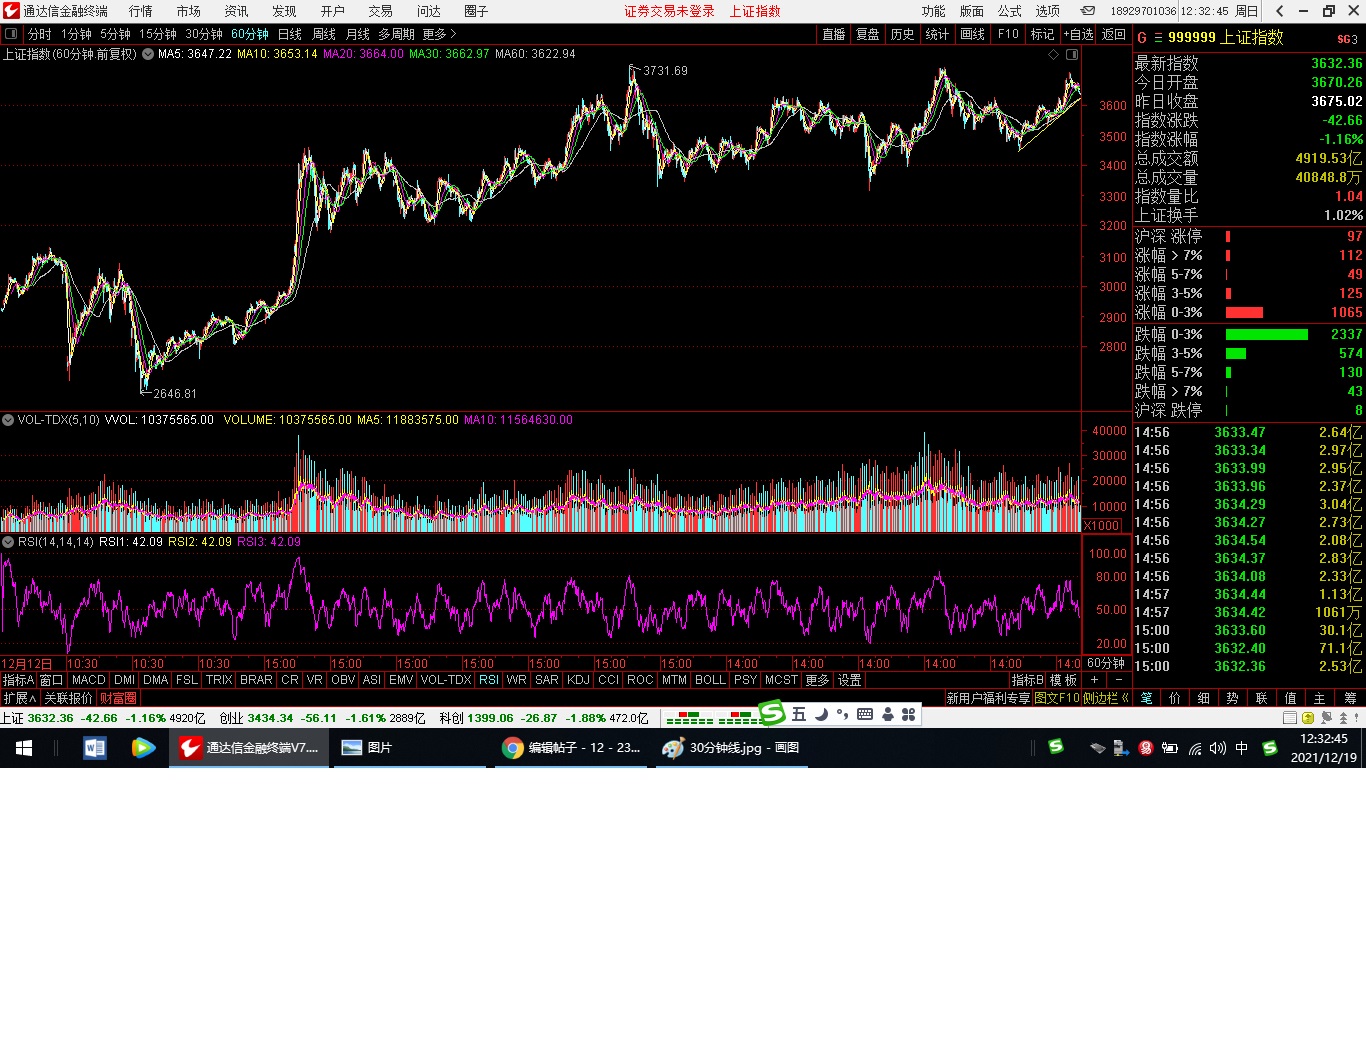The image size is (1366, 1037).
Task: Toggle the Sogou moon (Chinese/English) icon
Action: point(821,714)
